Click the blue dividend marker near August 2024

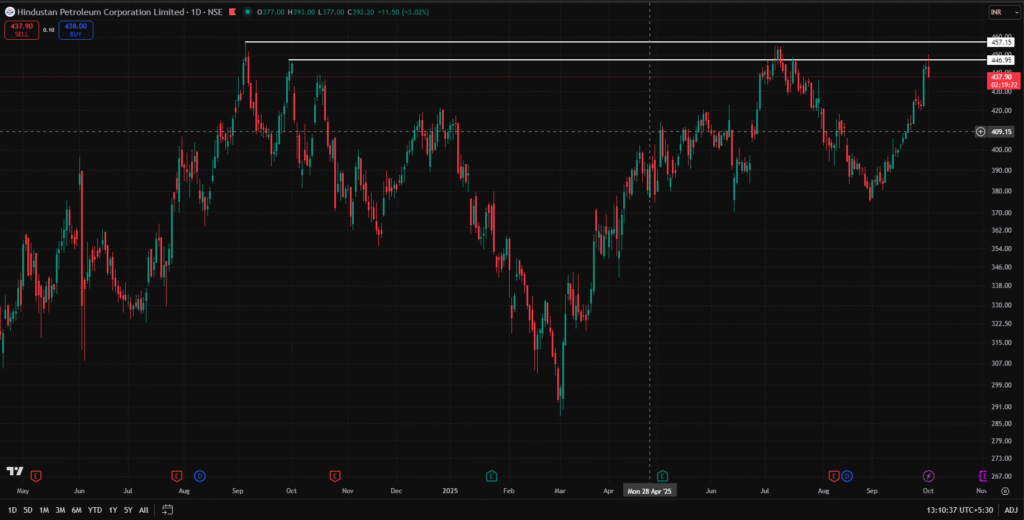click(x=199, y=475)
